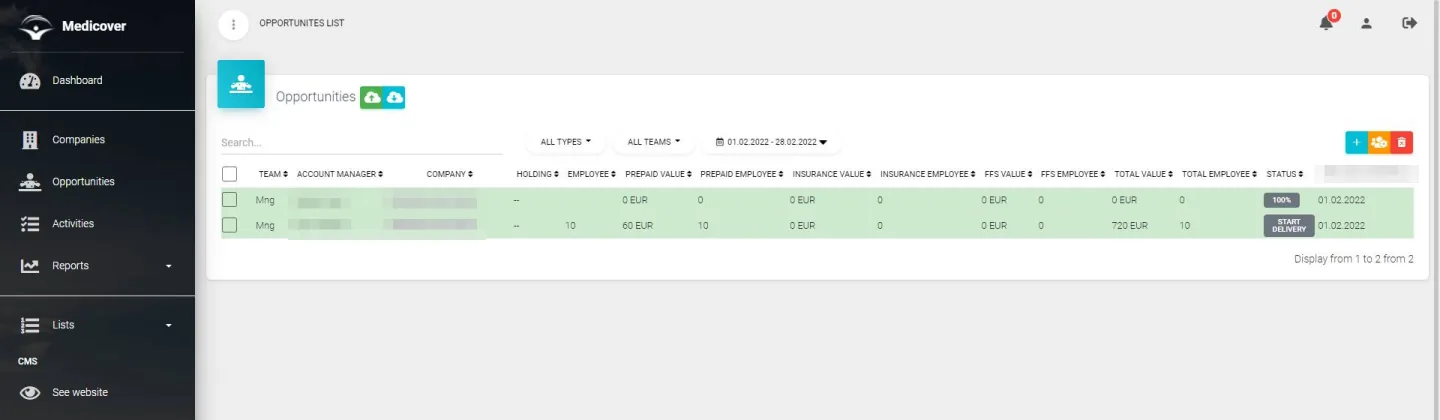Click the Medicover logo
Viewport: 1440px width, 420px height.
(x=36, y=26)
